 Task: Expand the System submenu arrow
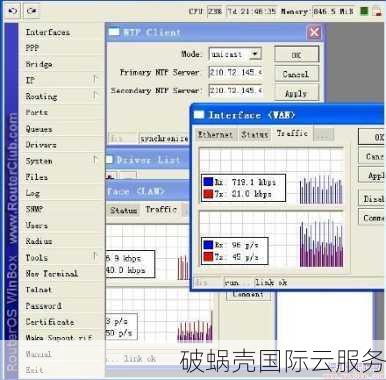tap(95, 160)
